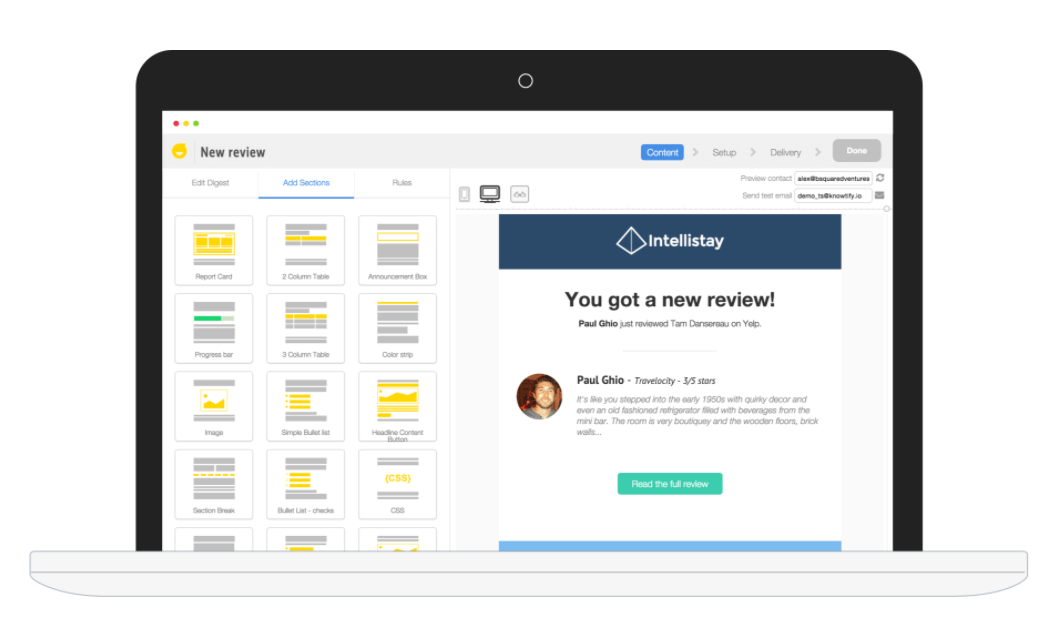This screenshot has height=624, width=1043.
Task: Send test email via envelope icon
Action: [x=880, y=196]
